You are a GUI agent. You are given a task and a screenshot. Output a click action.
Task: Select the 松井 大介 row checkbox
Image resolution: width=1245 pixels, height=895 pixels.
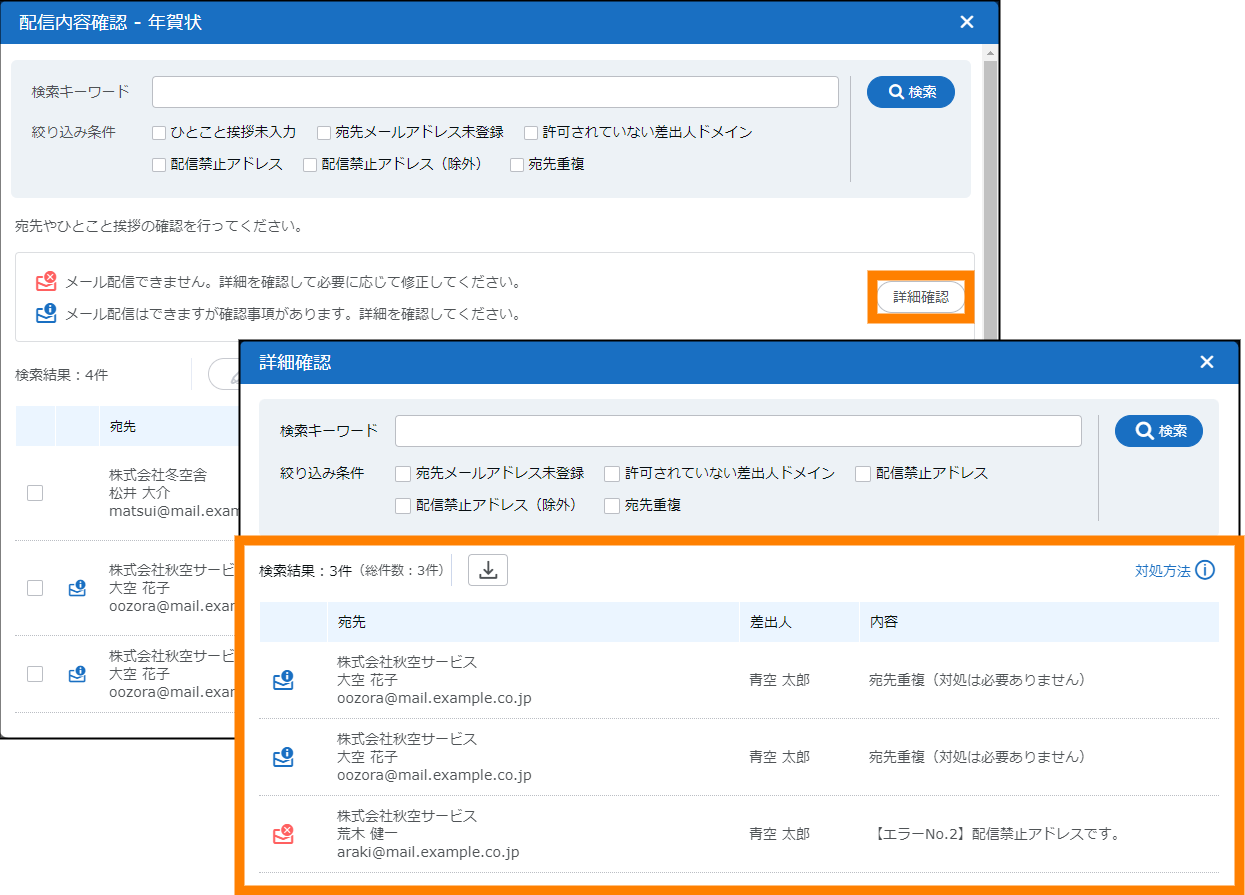(x=35, y=493)
